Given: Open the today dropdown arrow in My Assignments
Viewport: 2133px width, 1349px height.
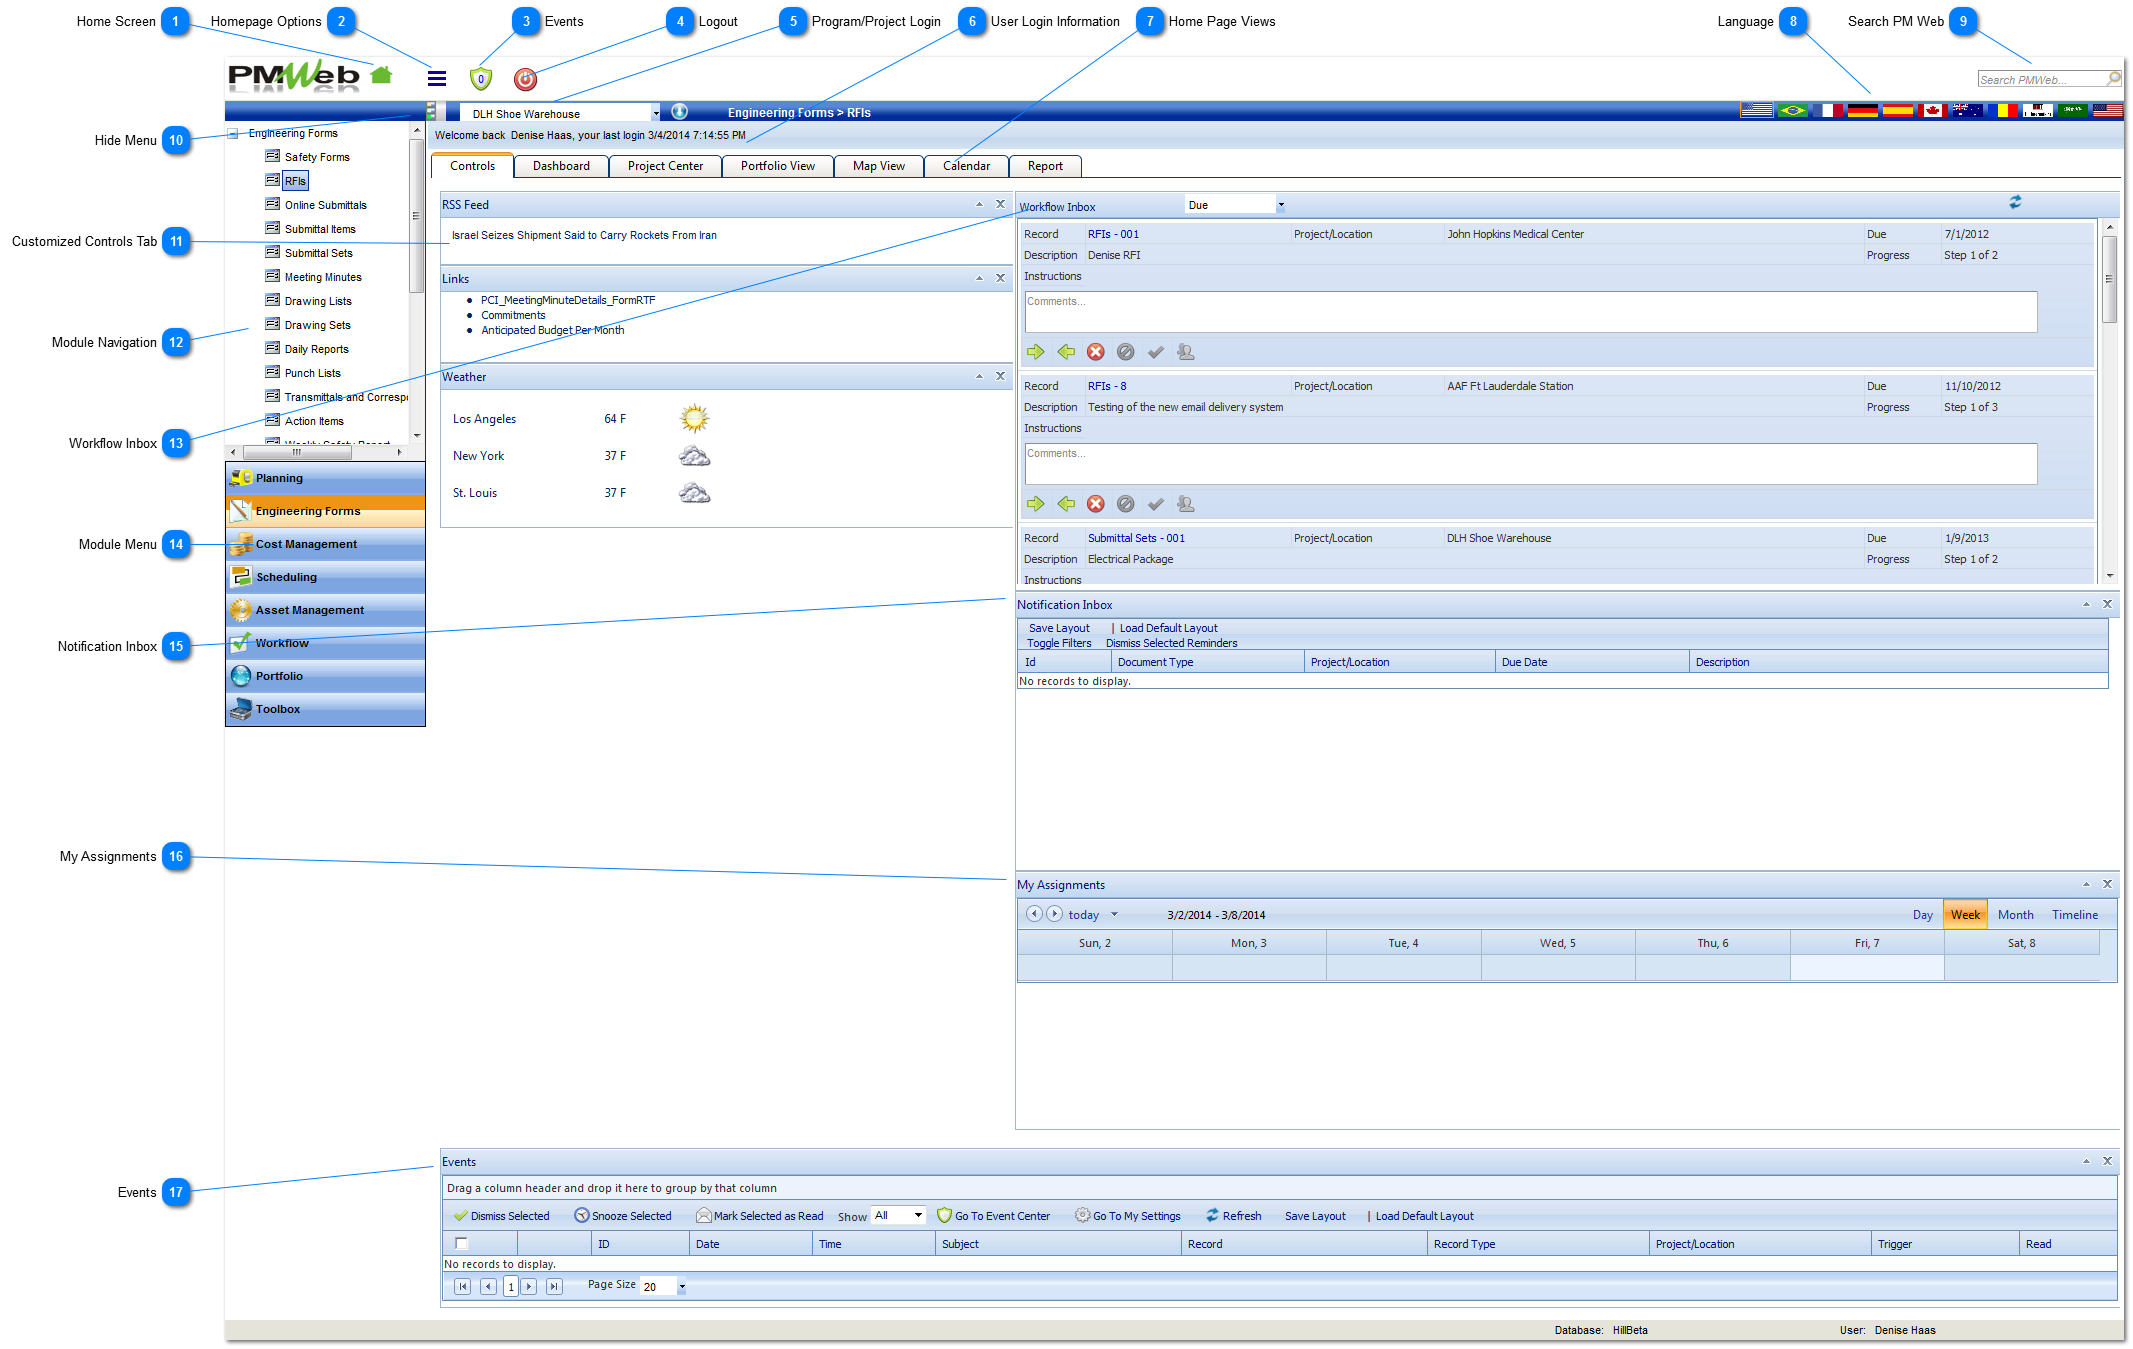Looking at the screenshot, I should [1114, 915].
